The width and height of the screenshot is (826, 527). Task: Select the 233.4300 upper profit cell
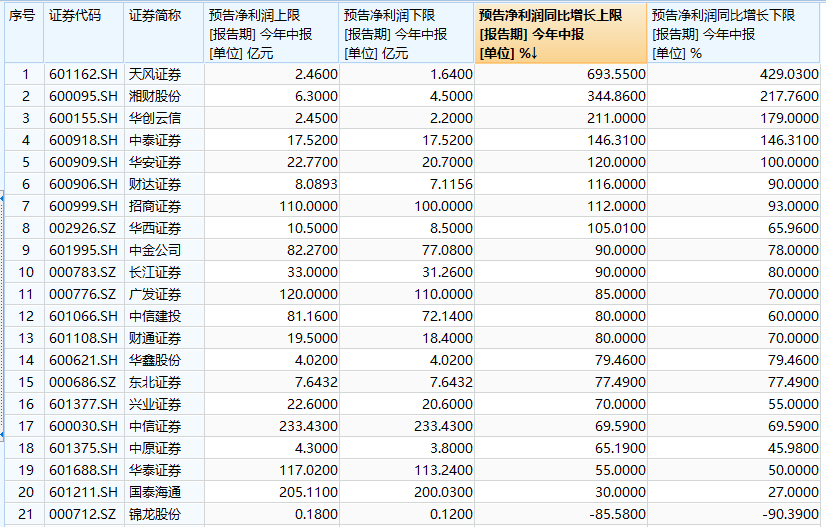point(271,426)
